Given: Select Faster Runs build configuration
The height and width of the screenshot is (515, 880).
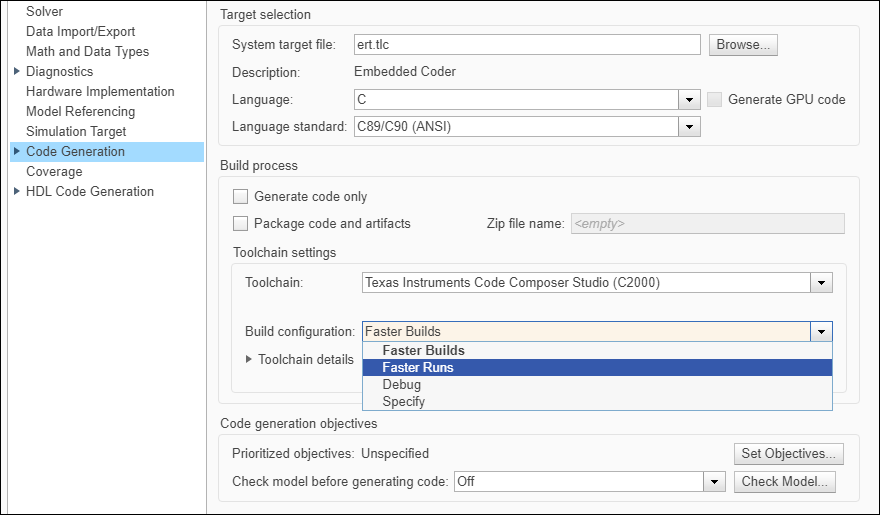Looking at the screenshot, I should coord(418,368).
